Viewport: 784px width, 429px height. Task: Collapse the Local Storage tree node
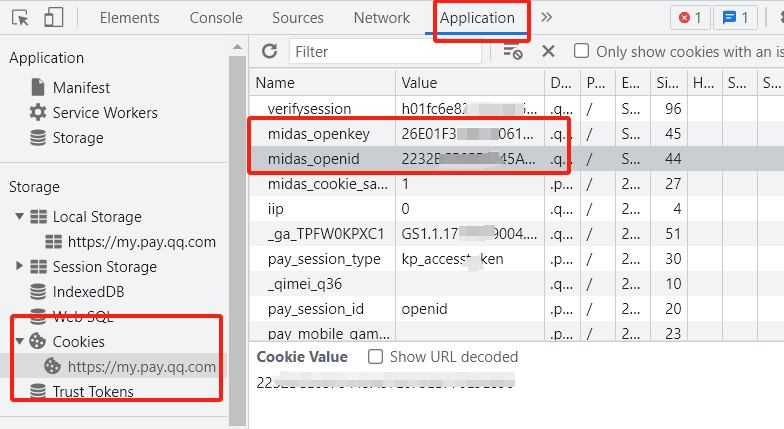coord(19,217)
